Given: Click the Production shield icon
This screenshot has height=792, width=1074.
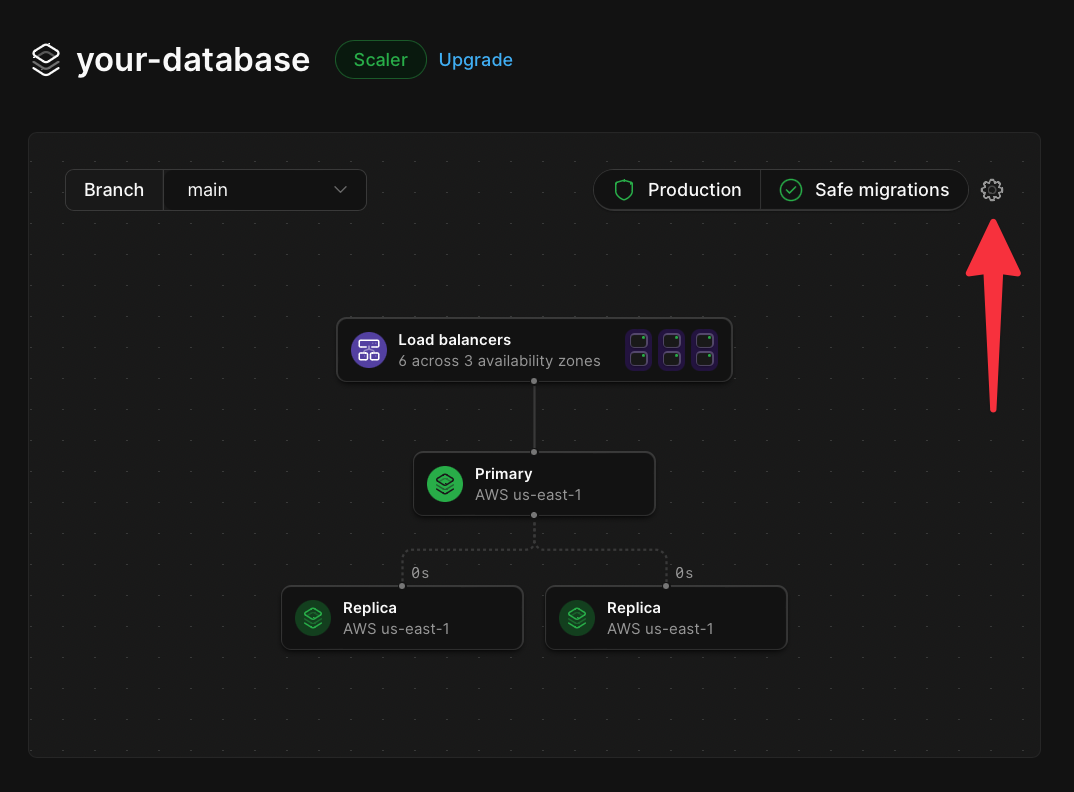Looking at the screenshot, I should click(x=623, y=189).
